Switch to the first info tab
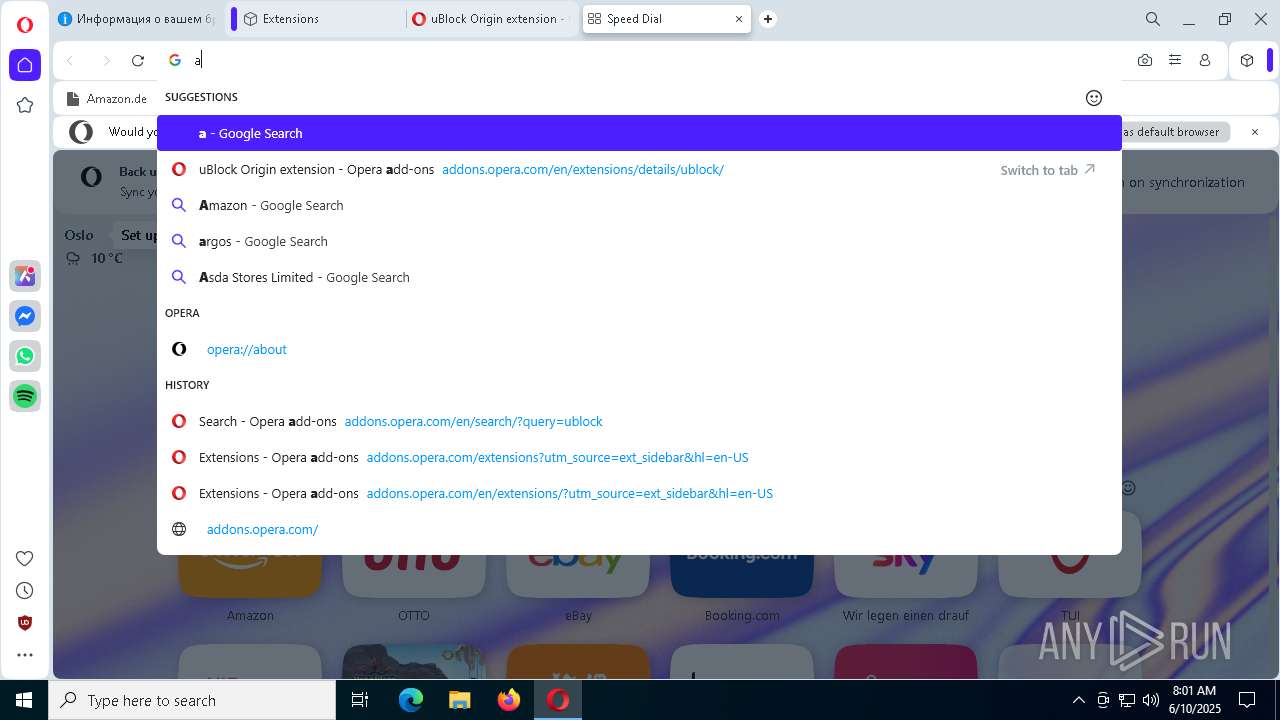This screenshot has height=720, width=1280. click(x=136, y=19)
